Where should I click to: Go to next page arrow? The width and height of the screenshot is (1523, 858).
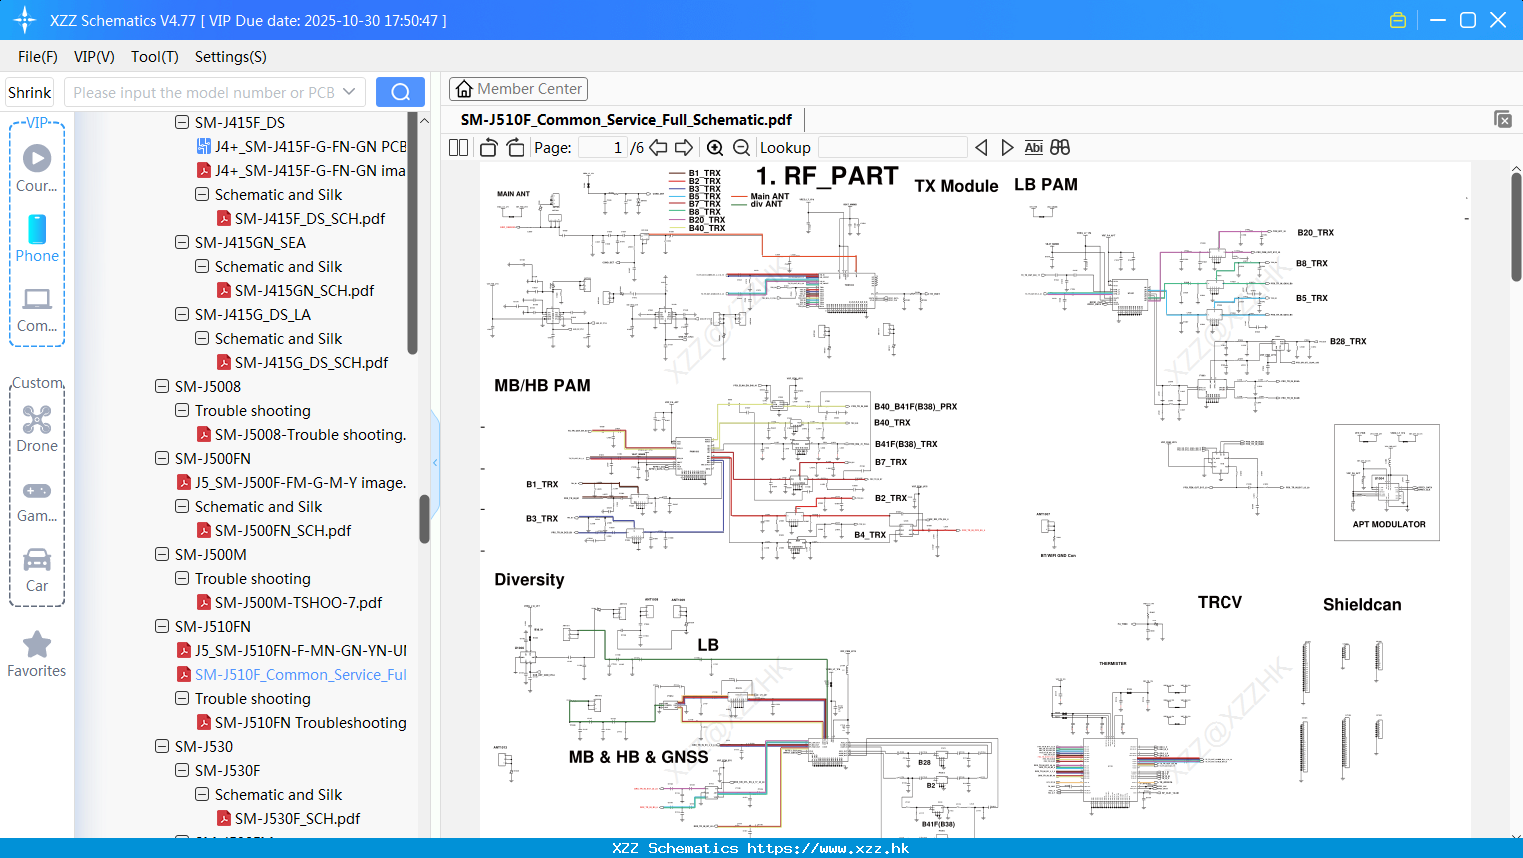tap(684, 147)
